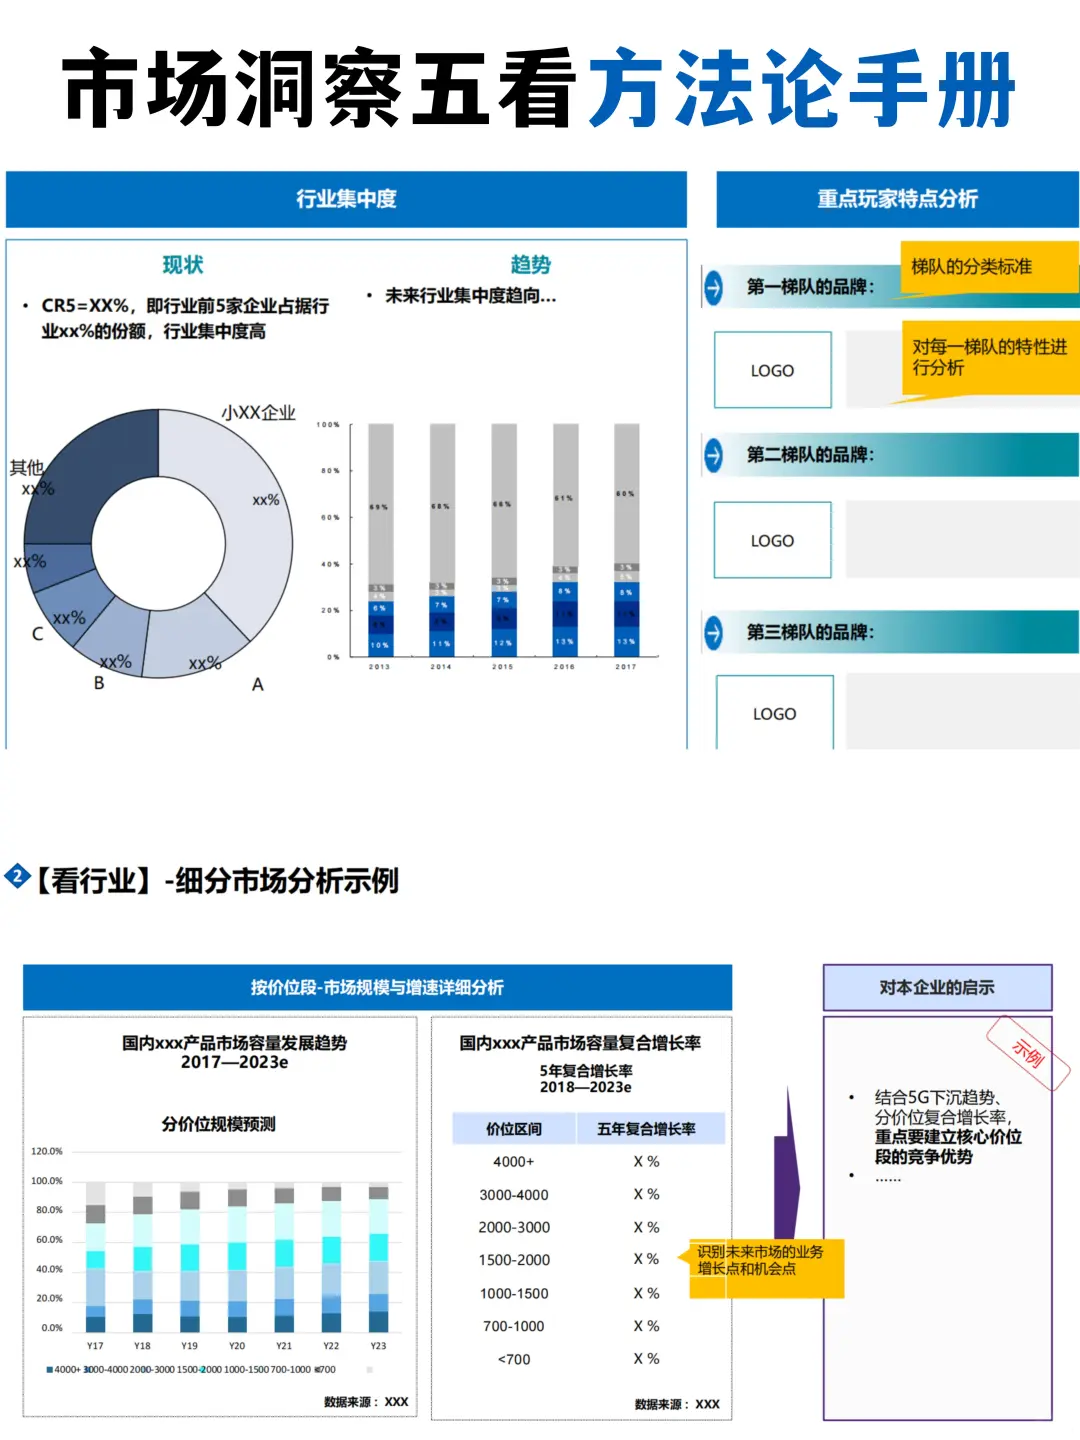This screenshot has width=1080, height=1440.
Task: Click donut label A
Action: click(258, 685)
